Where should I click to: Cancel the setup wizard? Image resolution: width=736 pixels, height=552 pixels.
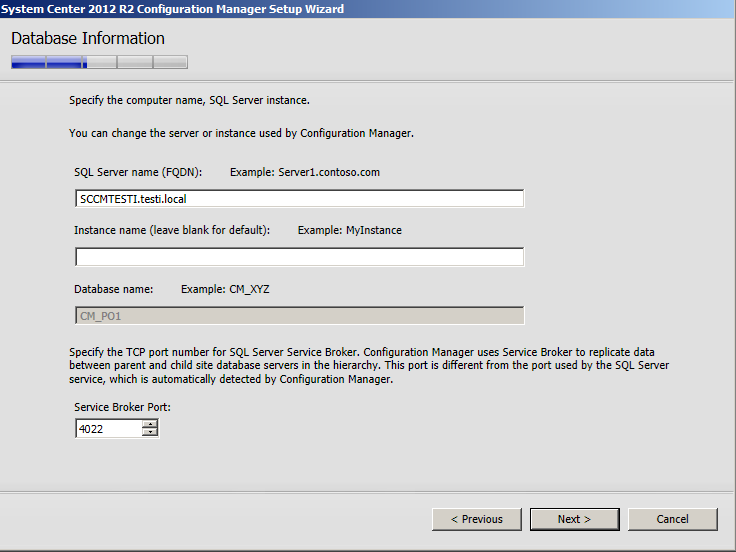(x=673, y=519)
